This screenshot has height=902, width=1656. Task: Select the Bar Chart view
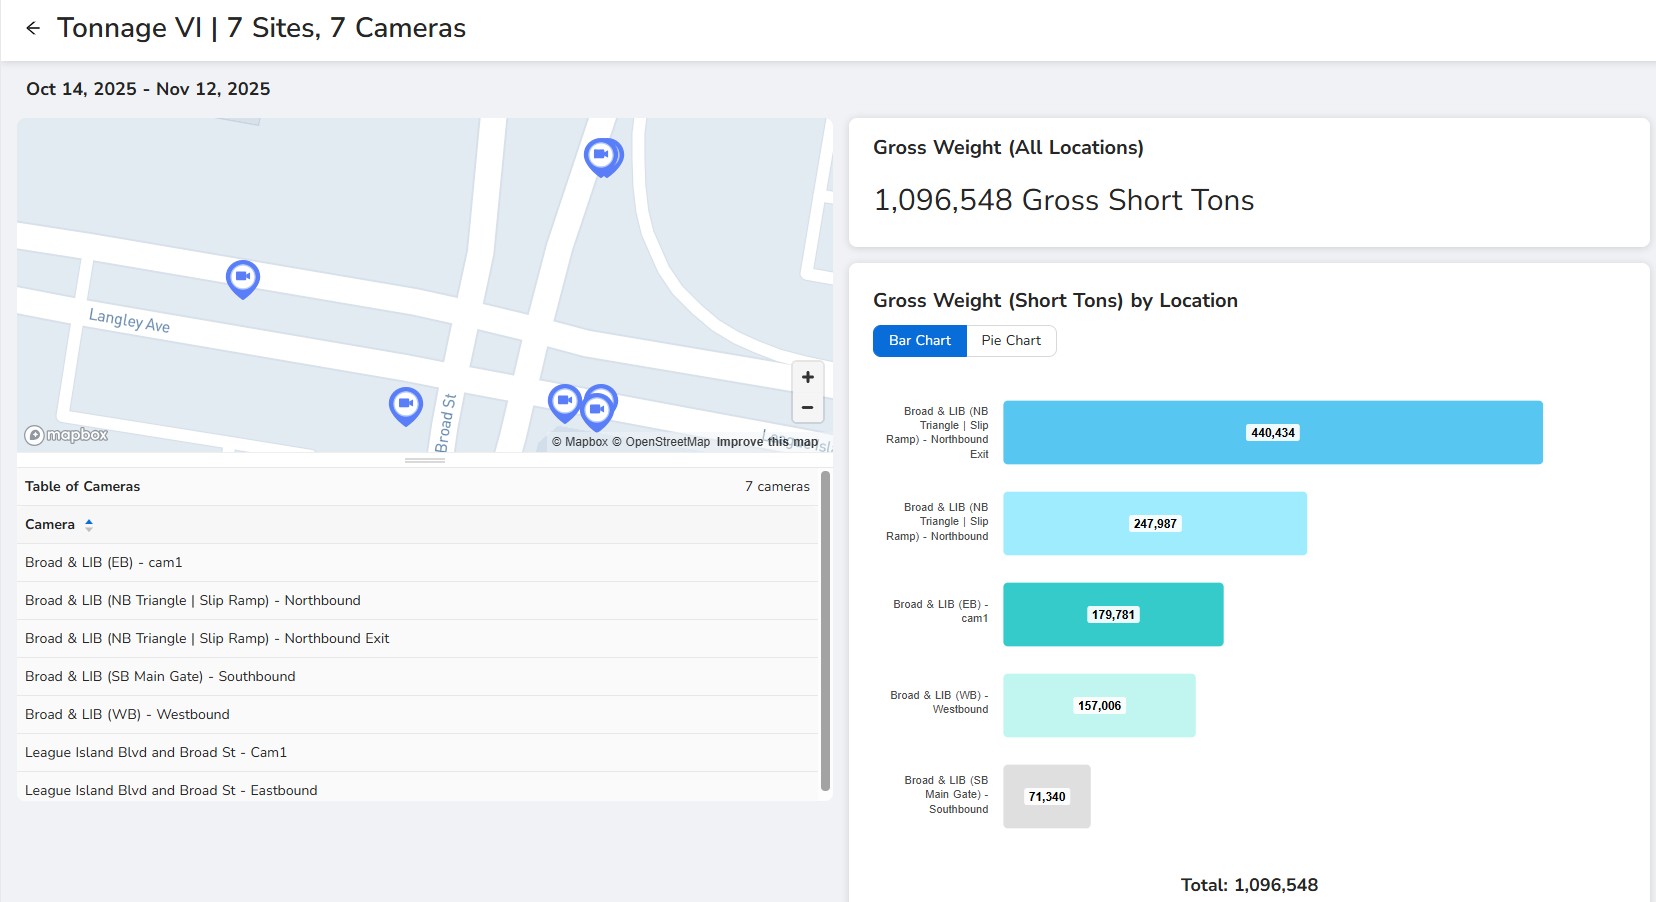click(919, 340)
